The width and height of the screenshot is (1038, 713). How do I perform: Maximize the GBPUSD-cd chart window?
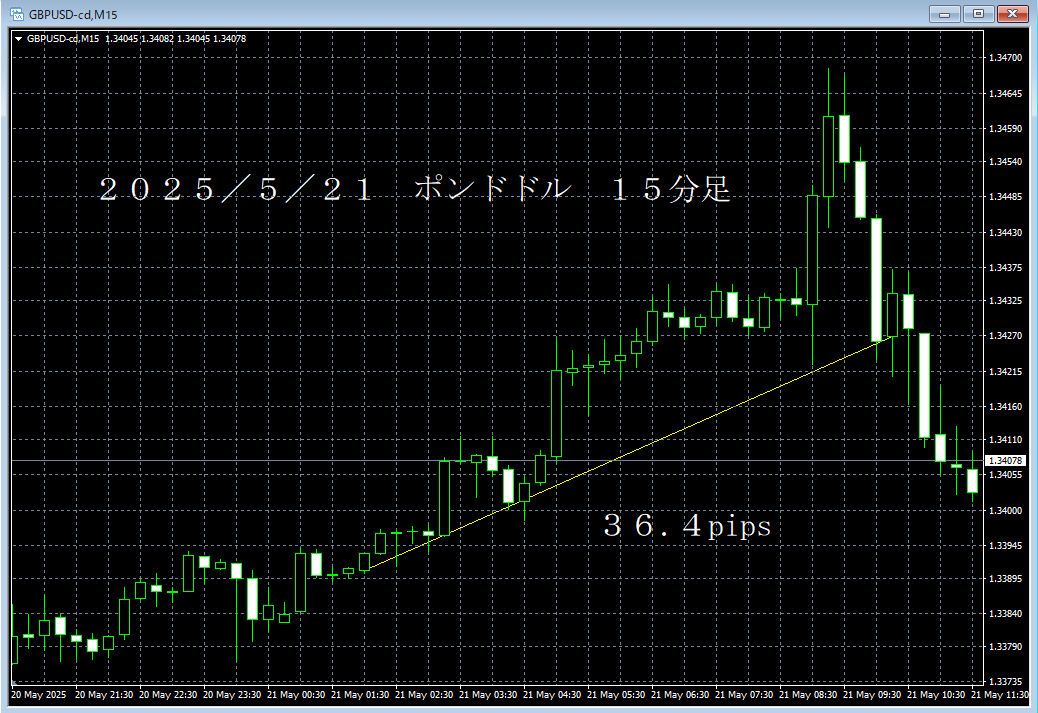pos(978,14)
